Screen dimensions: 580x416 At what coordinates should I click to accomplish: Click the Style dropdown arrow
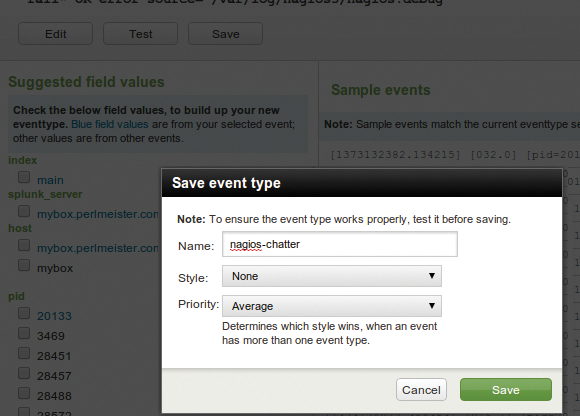(x=432, y=276)
